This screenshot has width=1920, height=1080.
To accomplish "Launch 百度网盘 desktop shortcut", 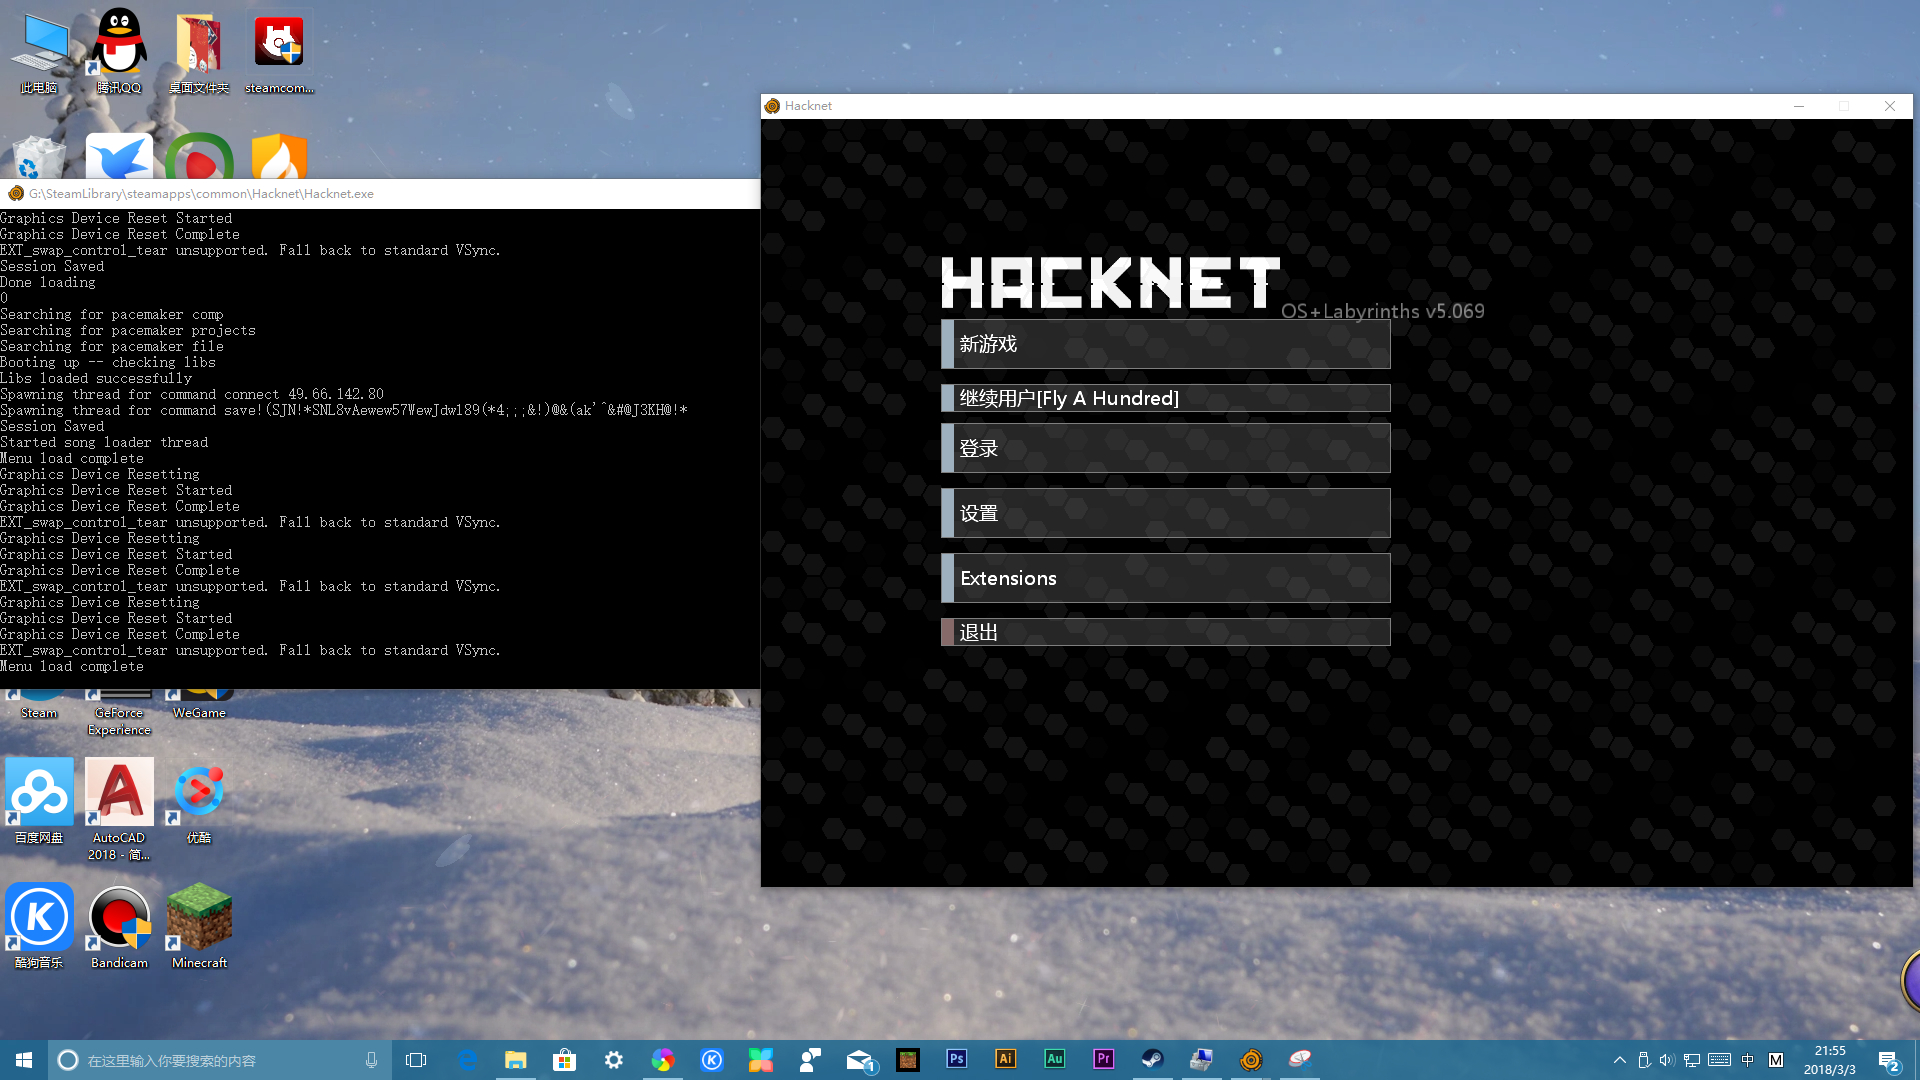I will (x=39, y=801).
